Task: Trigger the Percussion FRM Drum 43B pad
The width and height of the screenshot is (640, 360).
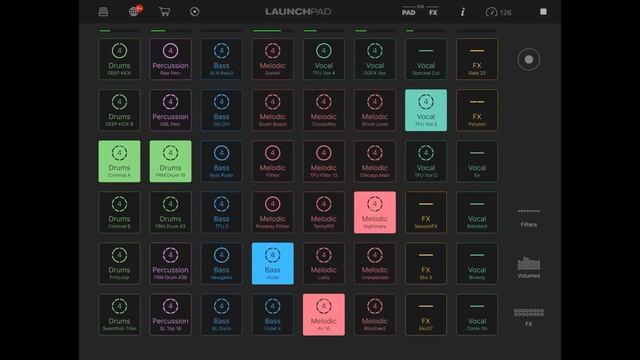Action: pos(170,263)
